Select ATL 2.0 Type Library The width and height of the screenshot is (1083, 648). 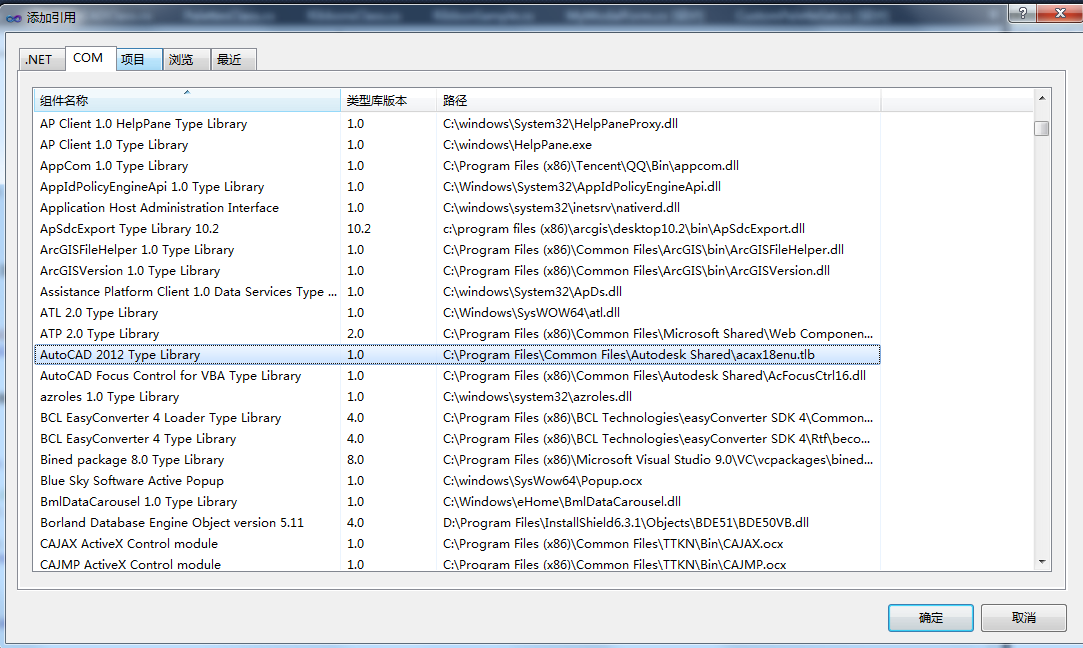[x=457, y=312]
